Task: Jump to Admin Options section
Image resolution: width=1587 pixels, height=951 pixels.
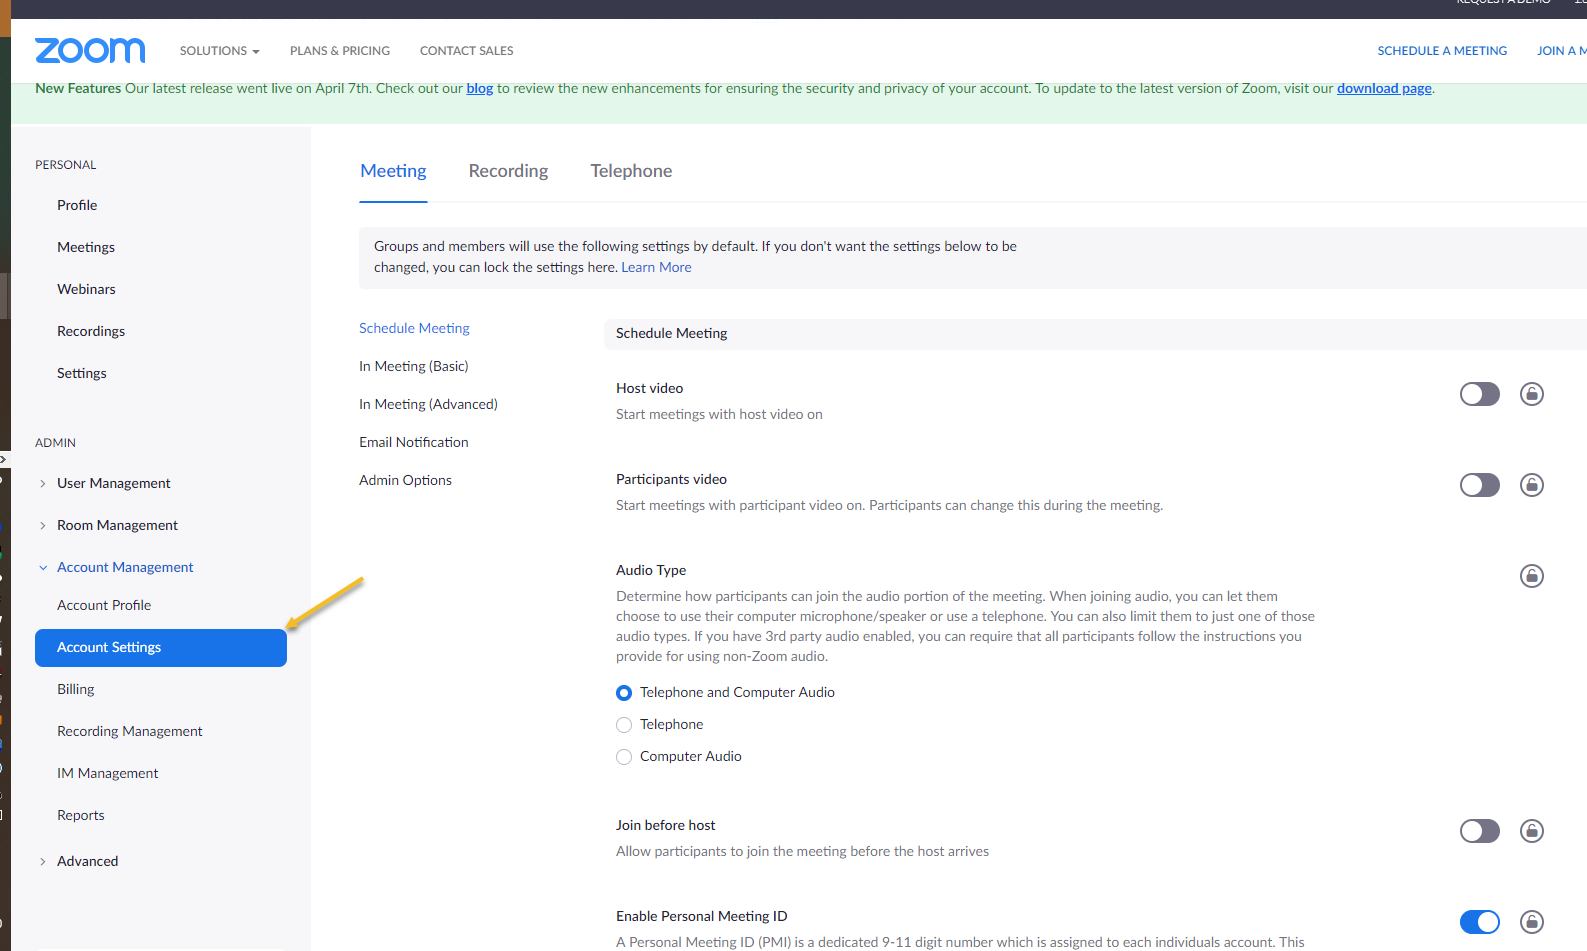Action: pos(405,480)
